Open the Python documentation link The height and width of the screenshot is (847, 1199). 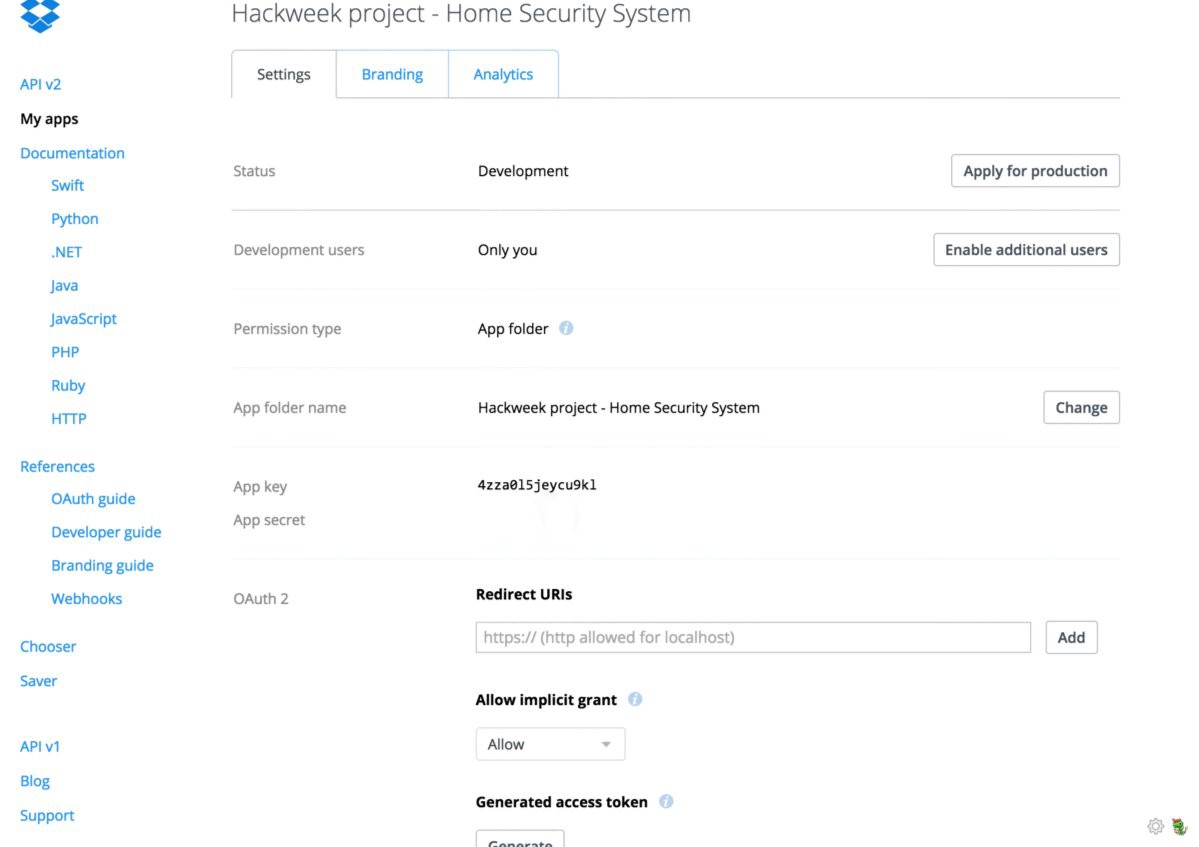75,219
